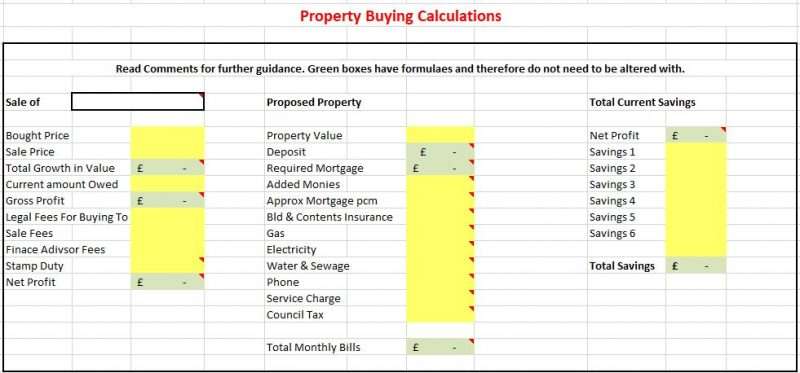
Task: Select the Current amount Owed cell
Action: pyautogui.click(x=167, y=184)
